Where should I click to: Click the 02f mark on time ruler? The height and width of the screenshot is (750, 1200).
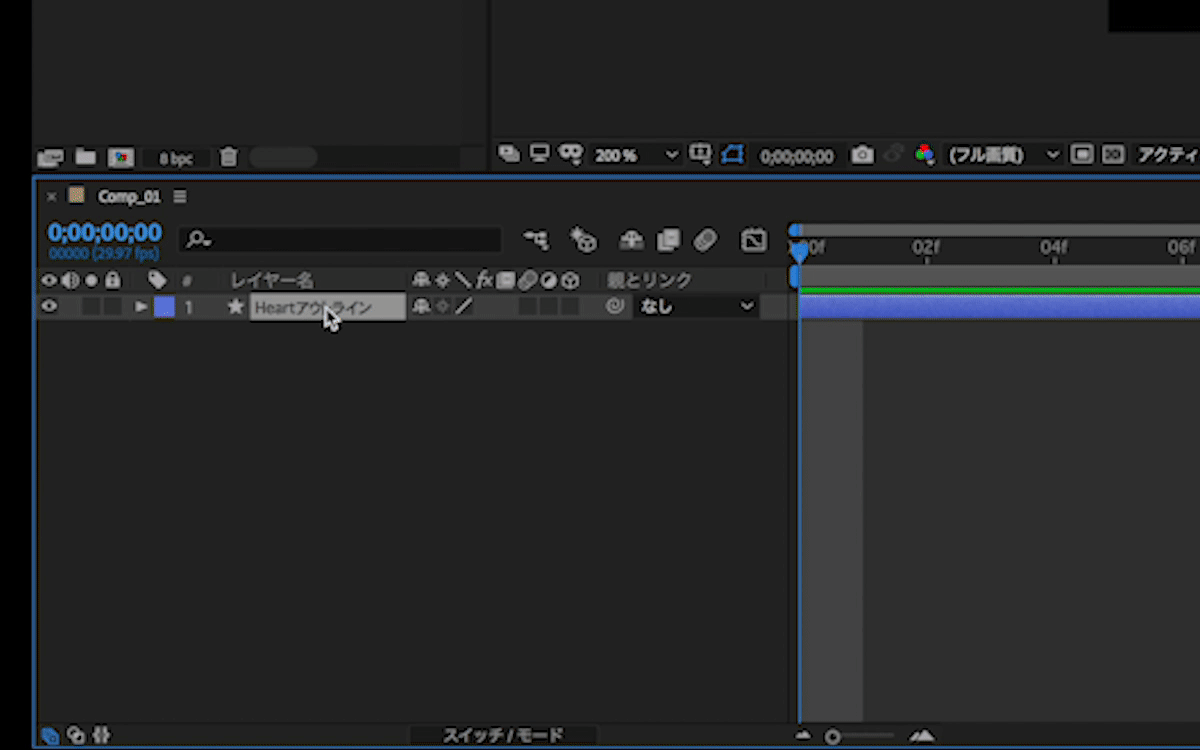pos(925,247)
